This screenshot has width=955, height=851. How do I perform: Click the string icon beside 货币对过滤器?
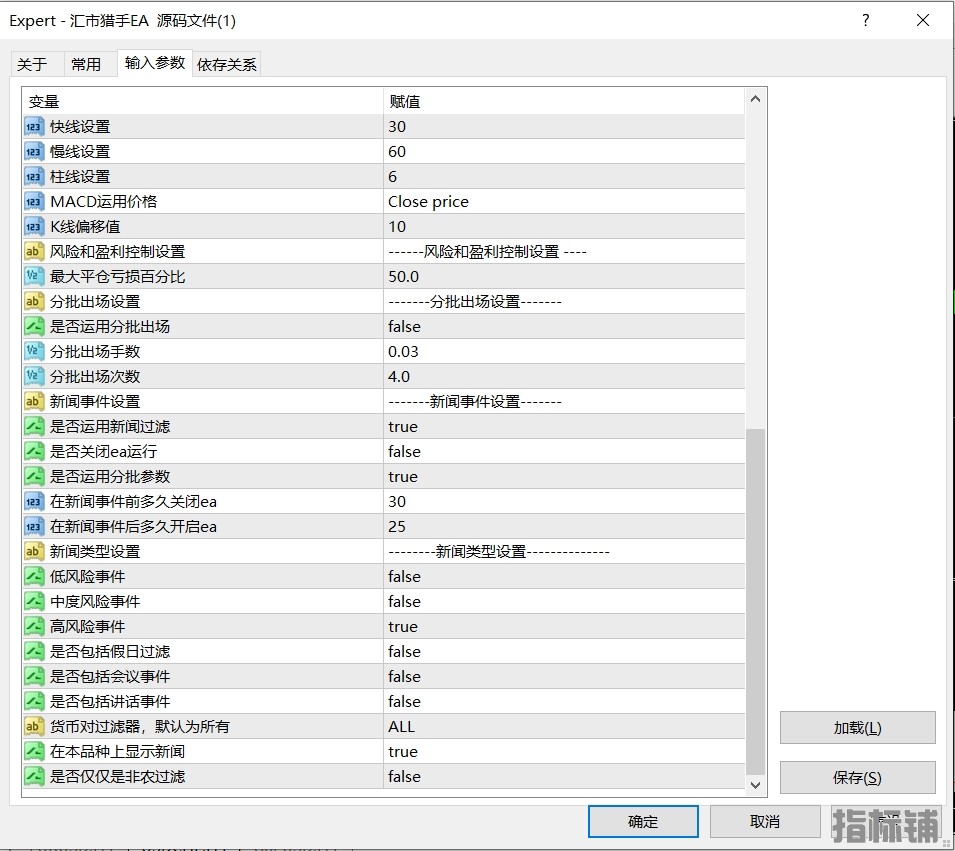point(34,726)
